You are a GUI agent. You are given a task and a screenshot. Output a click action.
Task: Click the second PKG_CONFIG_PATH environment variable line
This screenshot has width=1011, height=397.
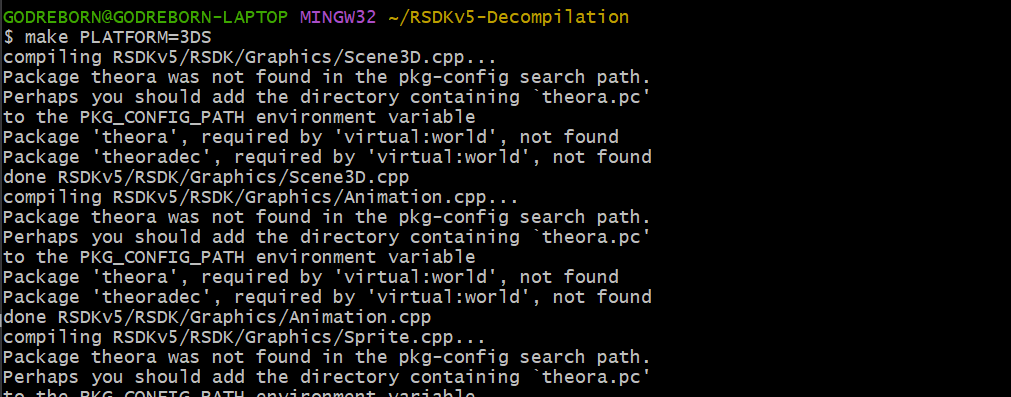[239, 257]
